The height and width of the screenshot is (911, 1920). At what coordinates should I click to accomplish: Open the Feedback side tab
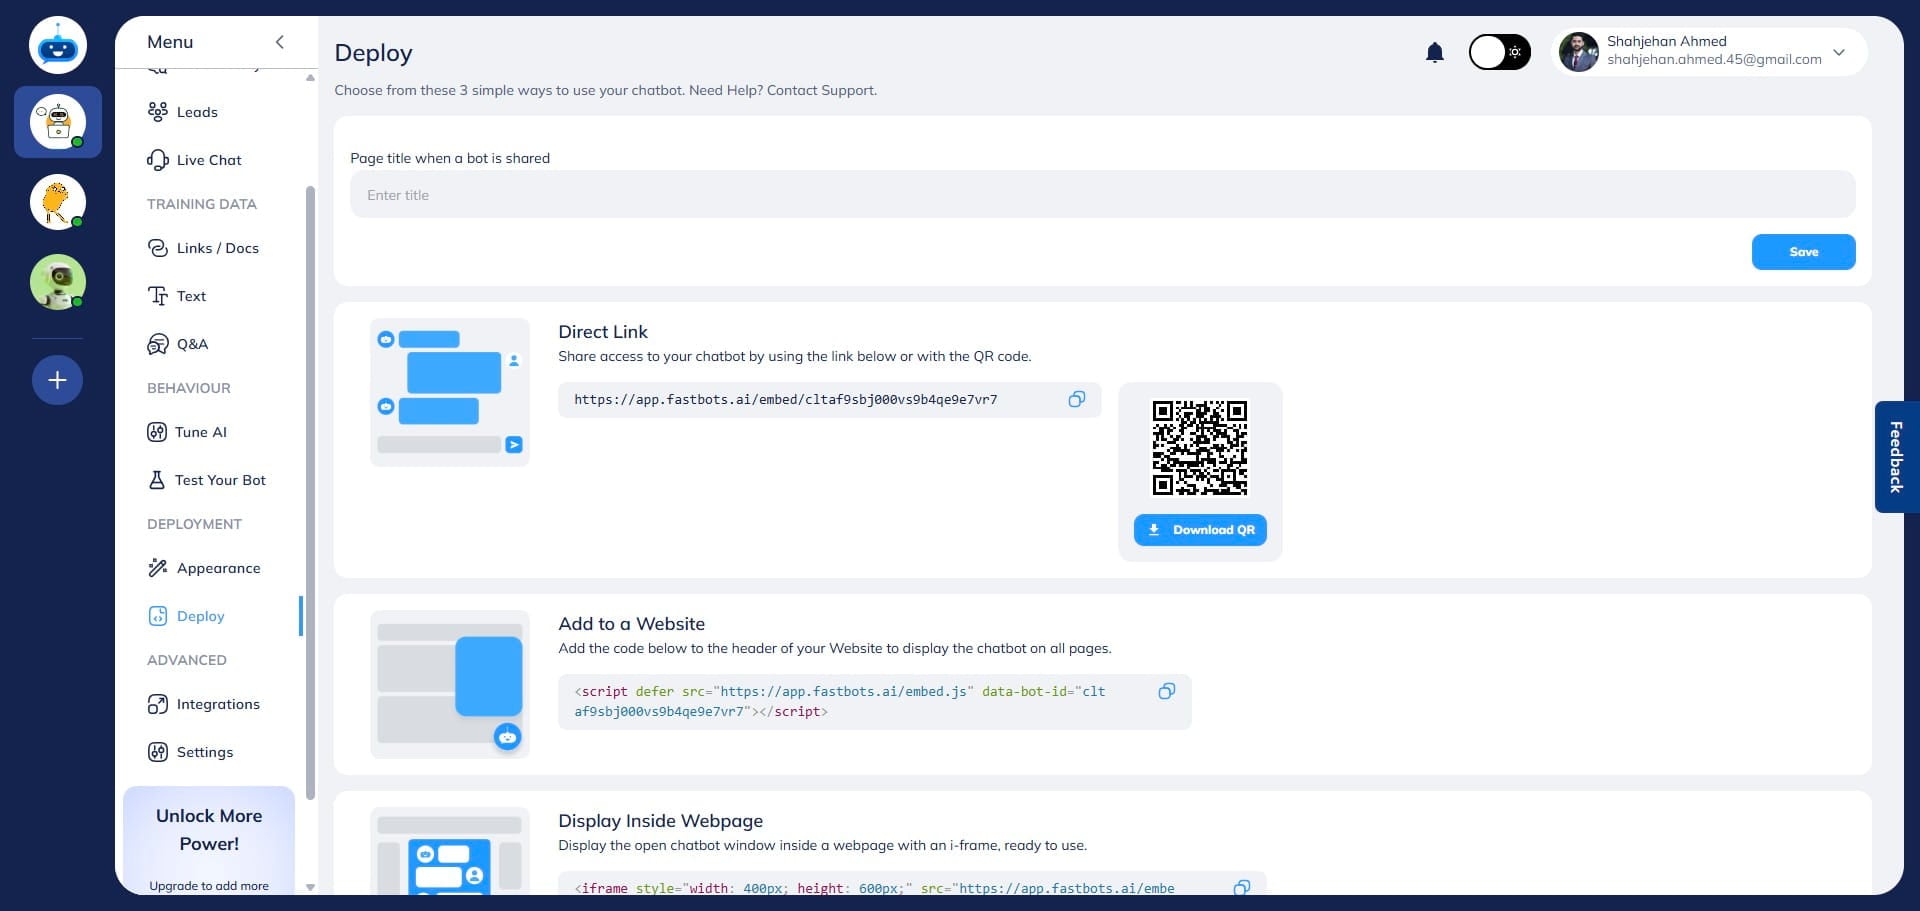[x=1895, y=457]
